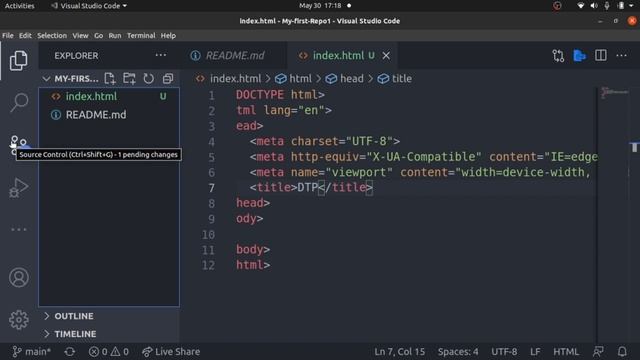Click line number 10 in the gutter
Viewport: 640px width, 360px height.
pyautogui.click(x=208, y=235)
